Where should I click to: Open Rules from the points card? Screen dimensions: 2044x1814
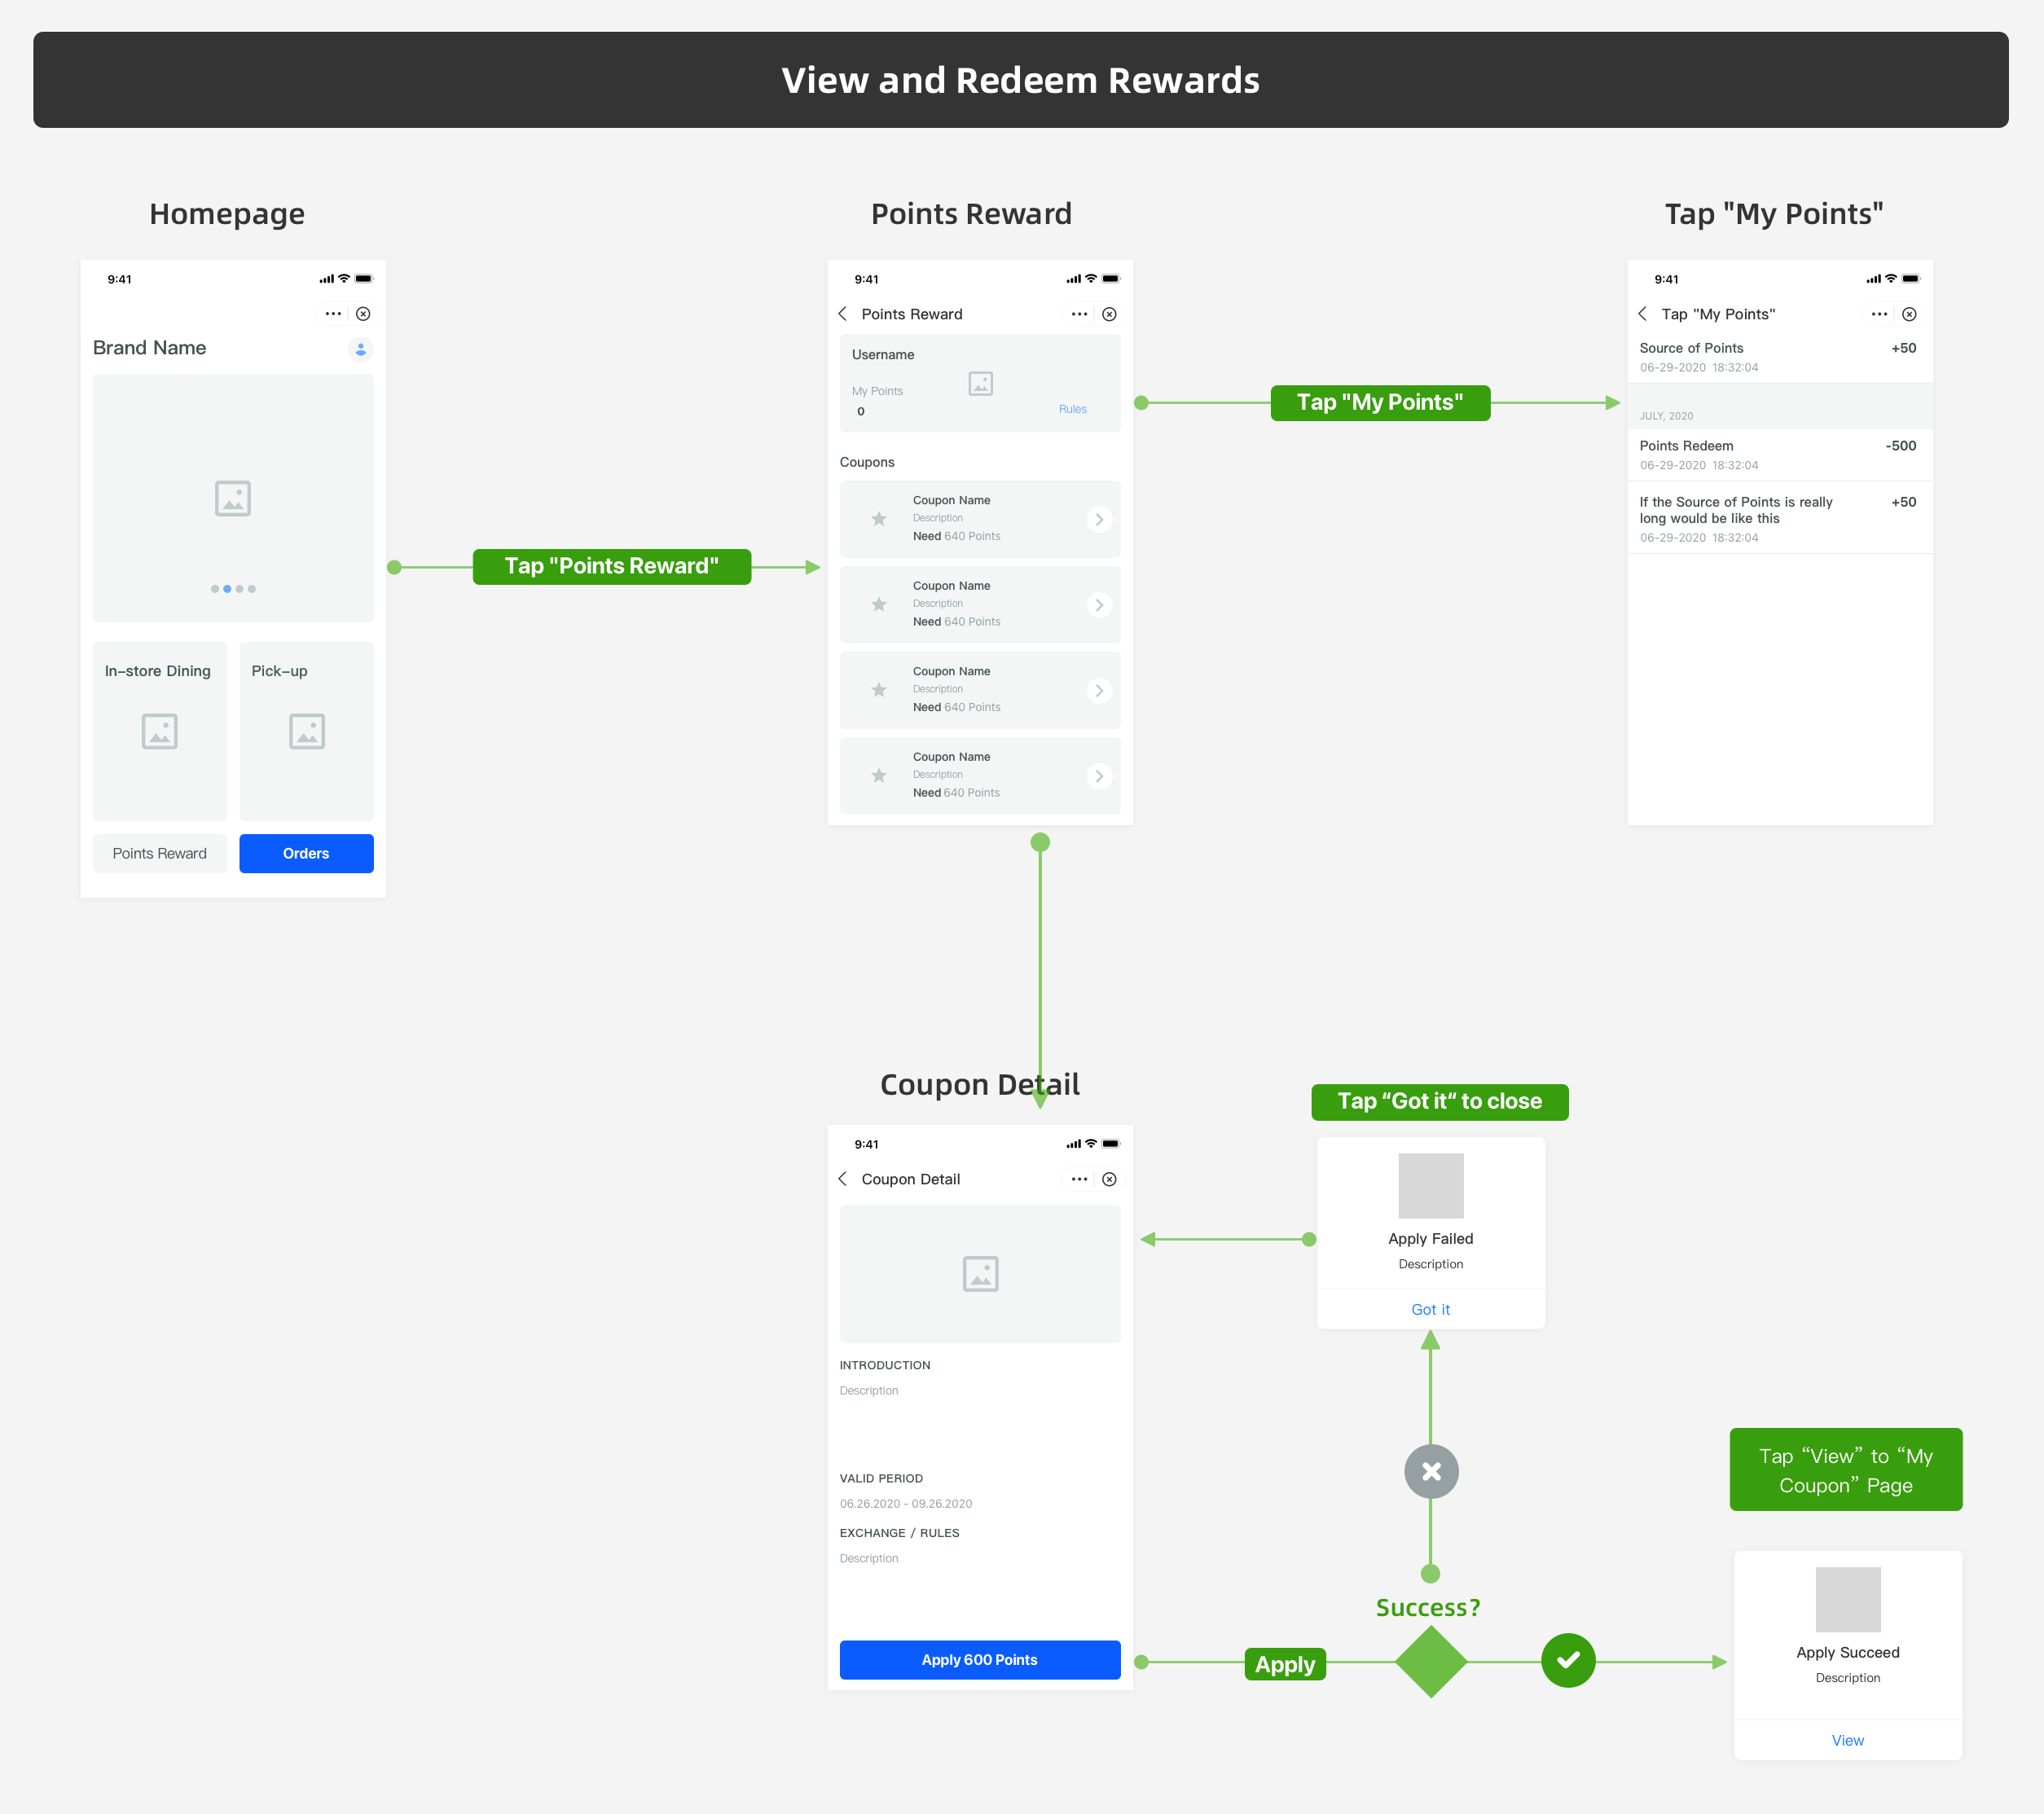tap(1072, 409)
